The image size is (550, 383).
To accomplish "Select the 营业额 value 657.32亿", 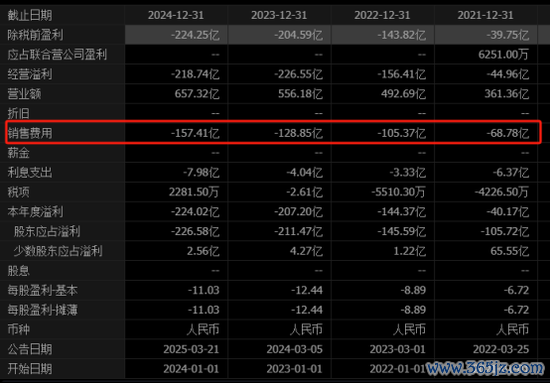I will coord(197,94).
